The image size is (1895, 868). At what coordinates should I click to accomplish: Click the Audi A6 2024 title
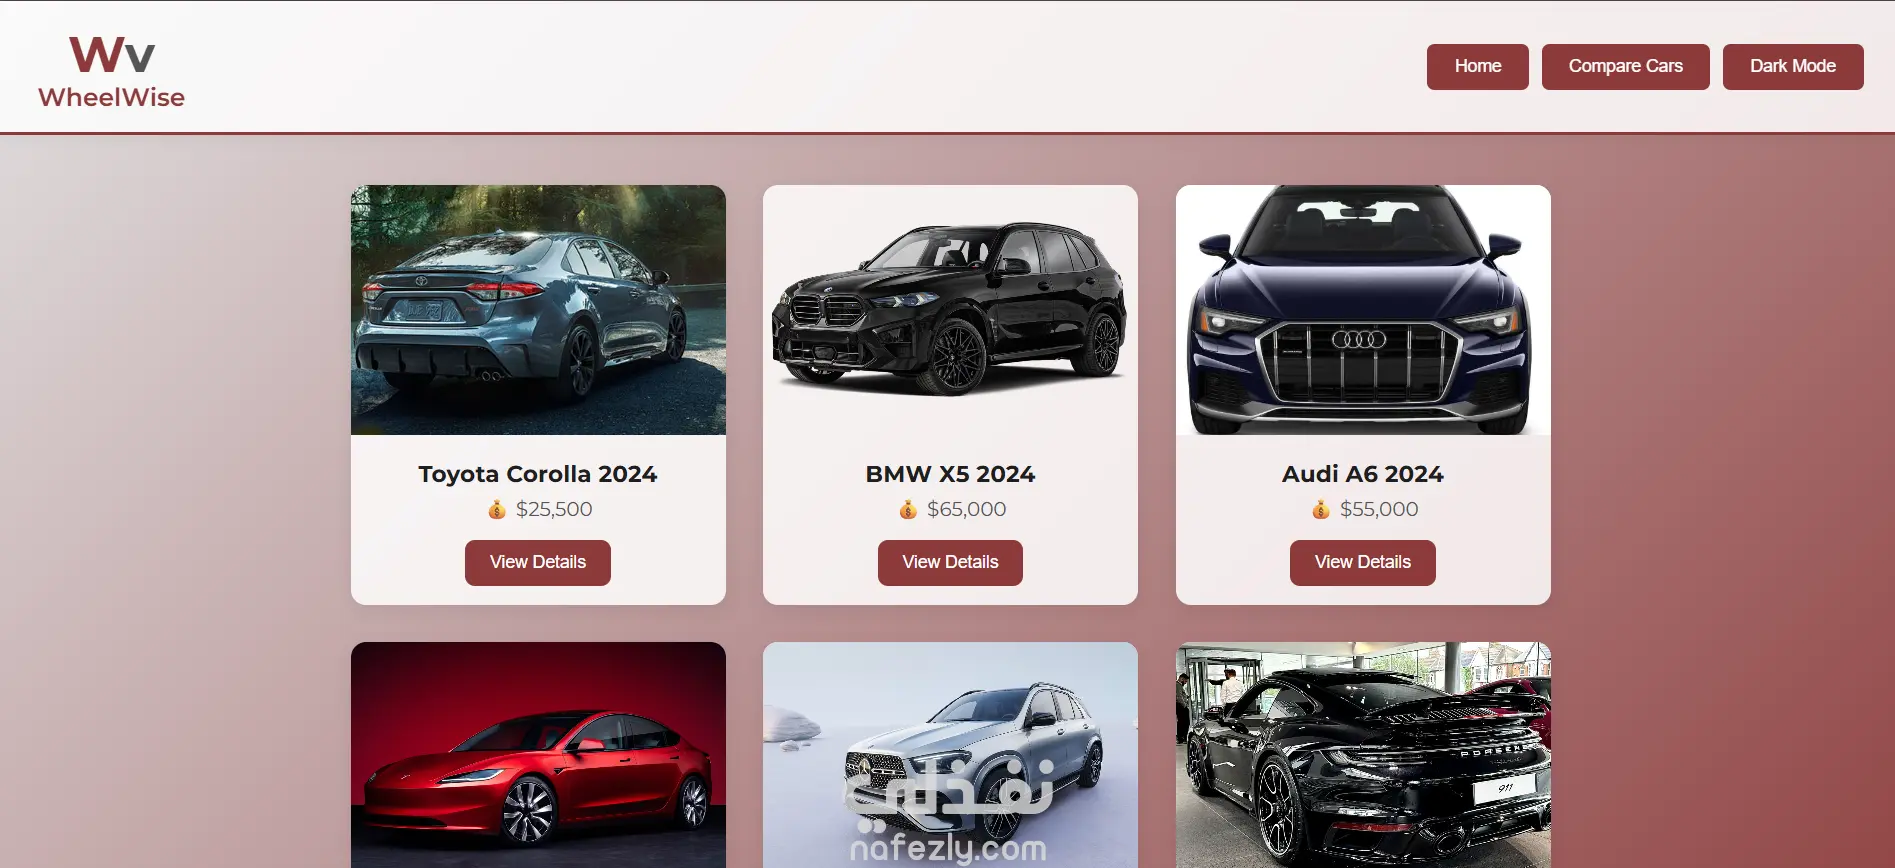[1363, 474]
